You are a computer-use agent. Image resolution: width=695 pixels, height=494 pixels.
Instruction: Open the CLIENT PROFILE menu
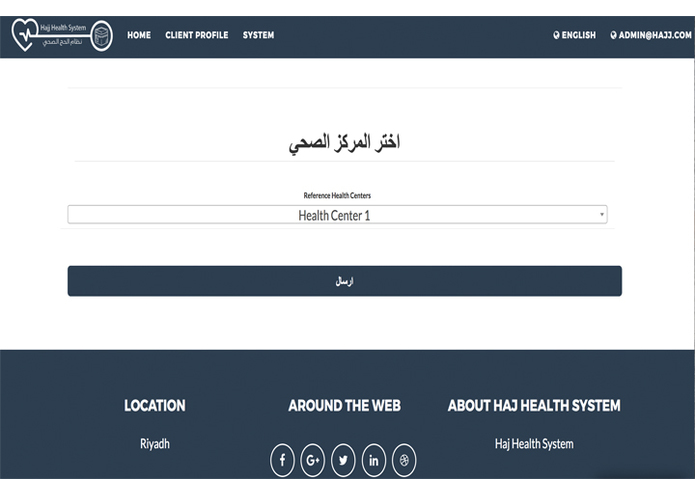(197, 35)
